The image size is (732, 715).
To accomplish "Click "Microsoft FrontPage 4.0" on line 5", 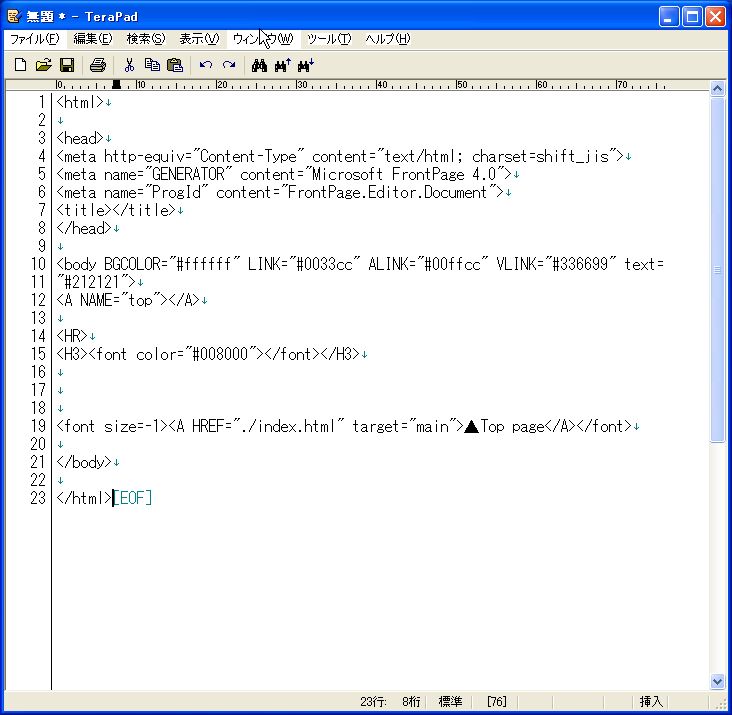I will pos(408,174).
